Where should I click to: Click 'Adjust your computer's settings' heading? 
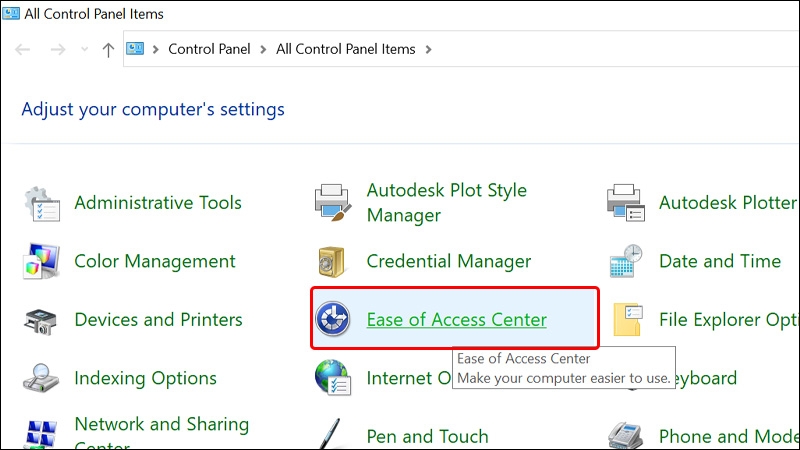(x=153, y=109)
